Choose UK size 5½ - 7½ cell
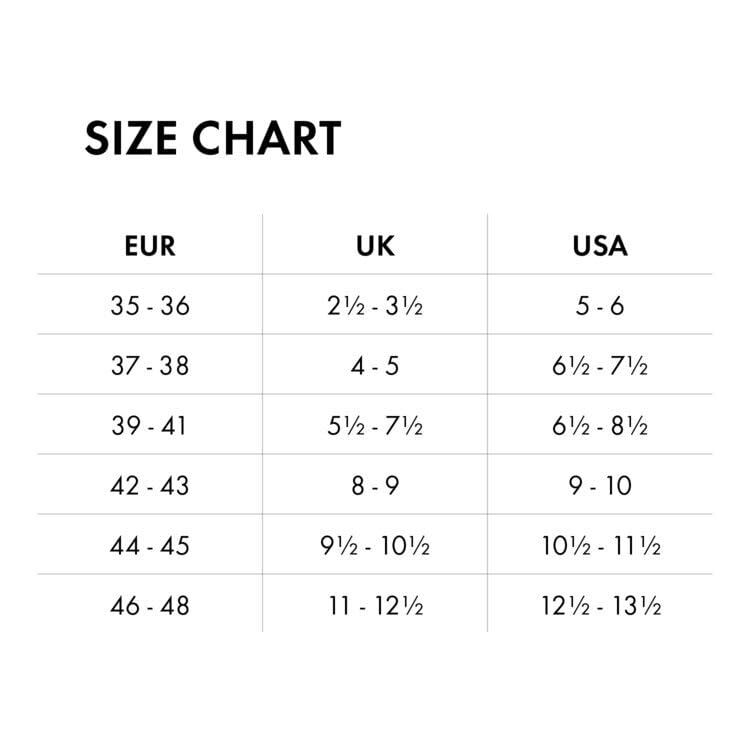This screenshot has height=750, width=750. pyautogui.click(x=375, y=426)
